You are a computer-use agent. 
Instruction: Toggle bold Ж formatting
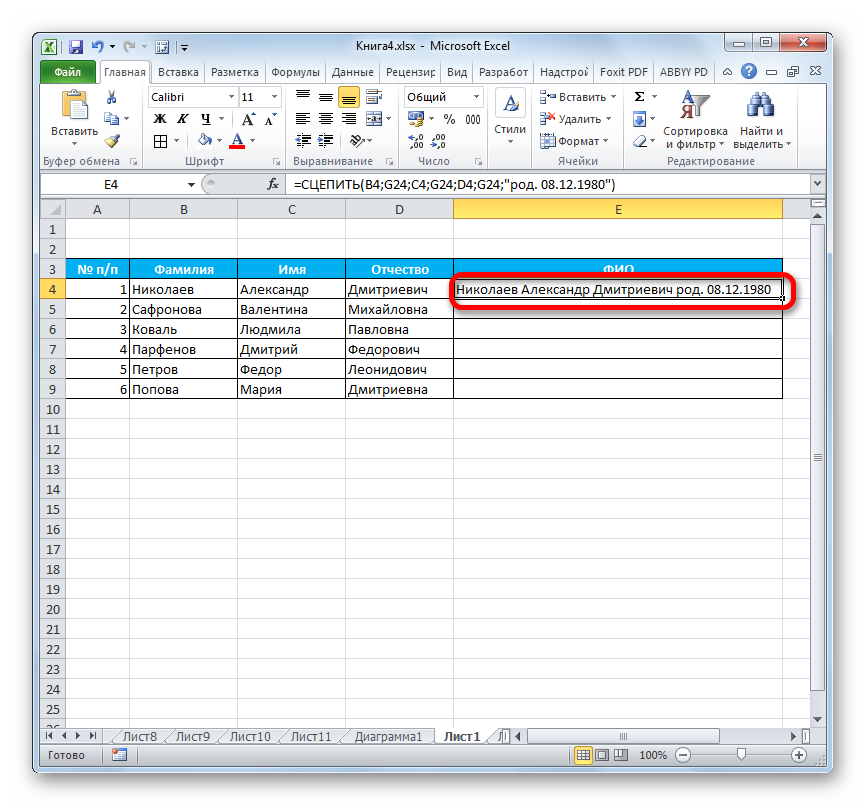(x=159, y=119)
